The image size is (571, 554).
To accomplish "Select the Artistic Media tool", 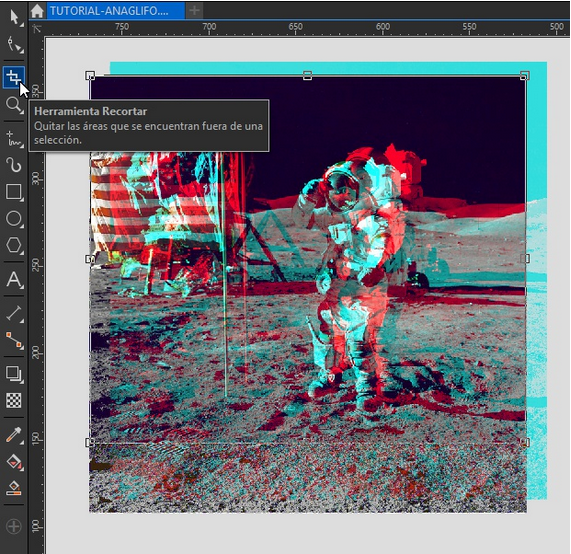I will click(14, 165).
